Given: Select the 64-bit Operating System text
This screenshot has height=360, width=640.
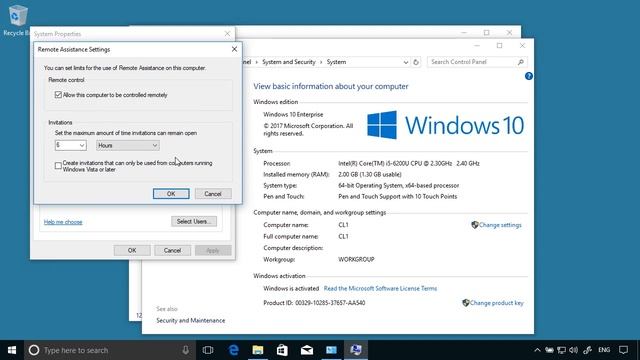Looking at the screenshot, I should [x=399, y=185].
